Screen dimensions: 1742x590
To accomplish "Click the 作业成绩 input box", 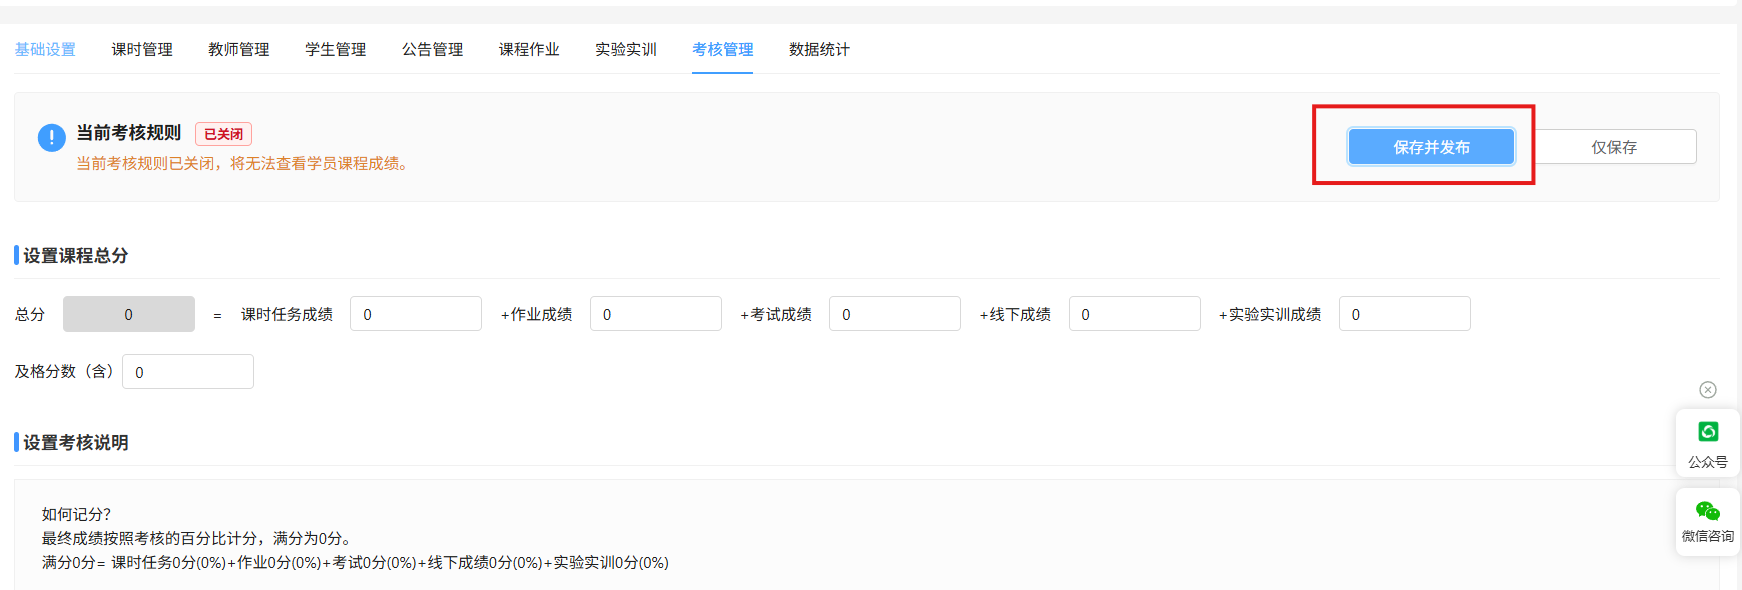I will click(656, 314).
